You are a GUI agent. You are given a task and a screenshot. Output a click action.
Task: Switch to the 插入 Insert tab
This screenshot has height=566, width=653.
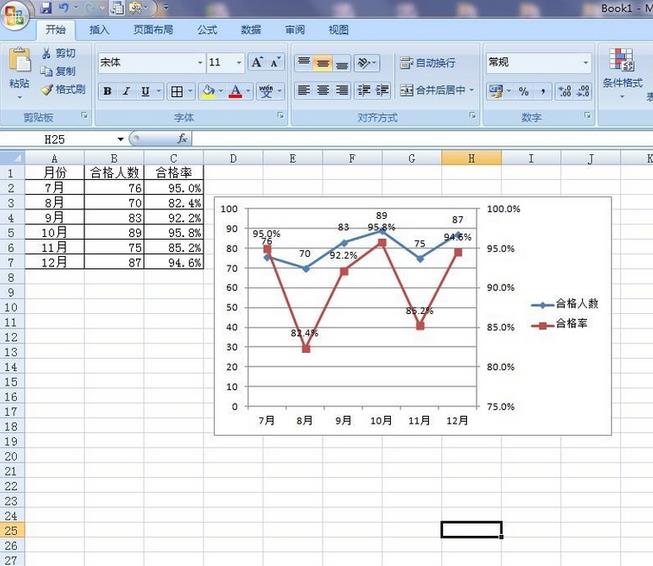[x=99, y=30]
